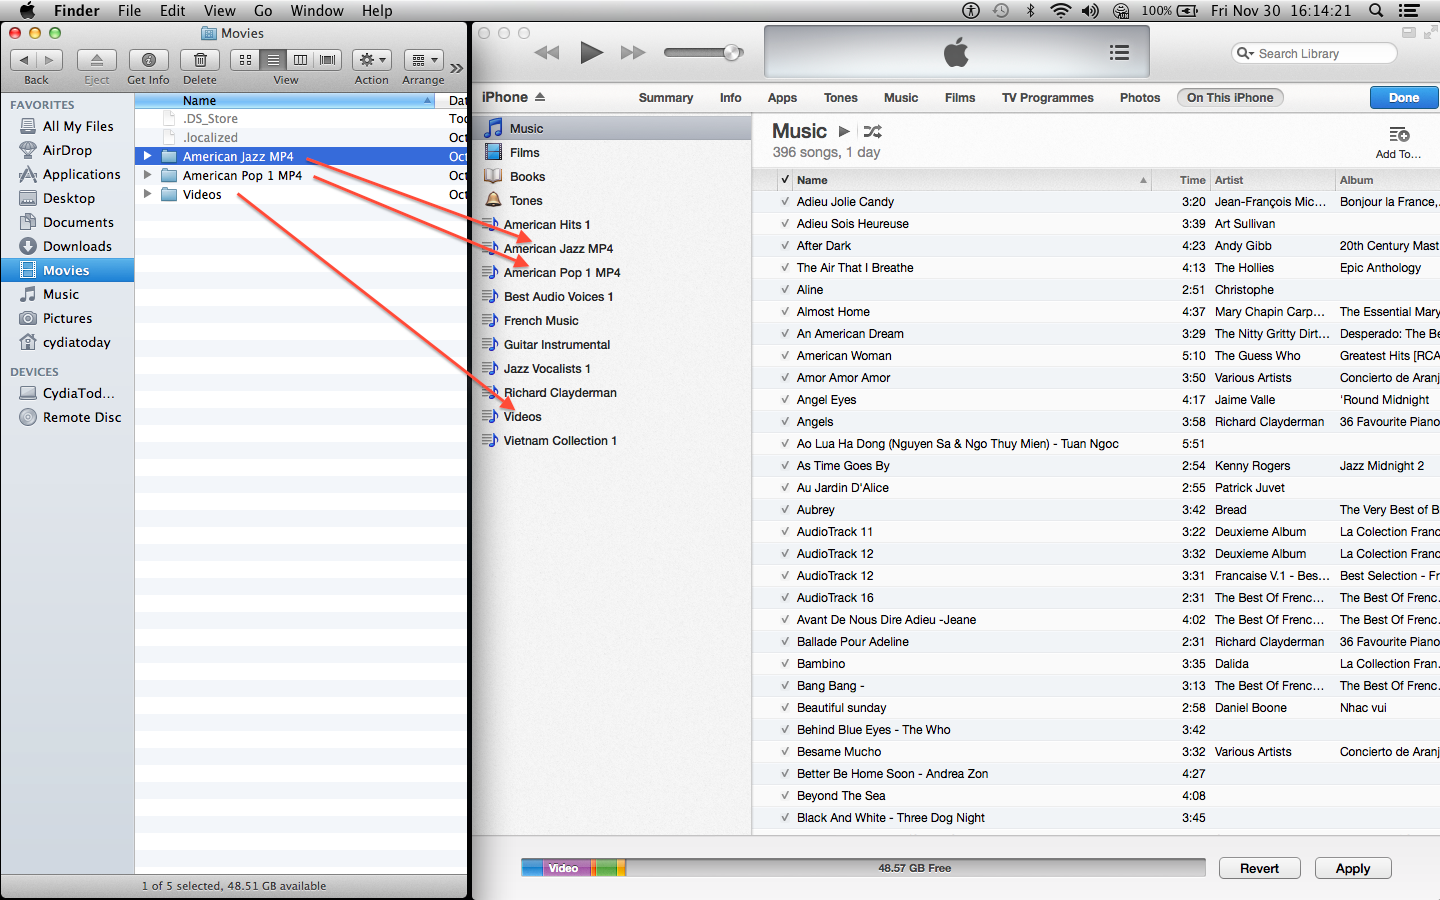This screenshot has width=1440, height=900.
Task: Click the Delete trash icon in Finder
Action: 200,60
